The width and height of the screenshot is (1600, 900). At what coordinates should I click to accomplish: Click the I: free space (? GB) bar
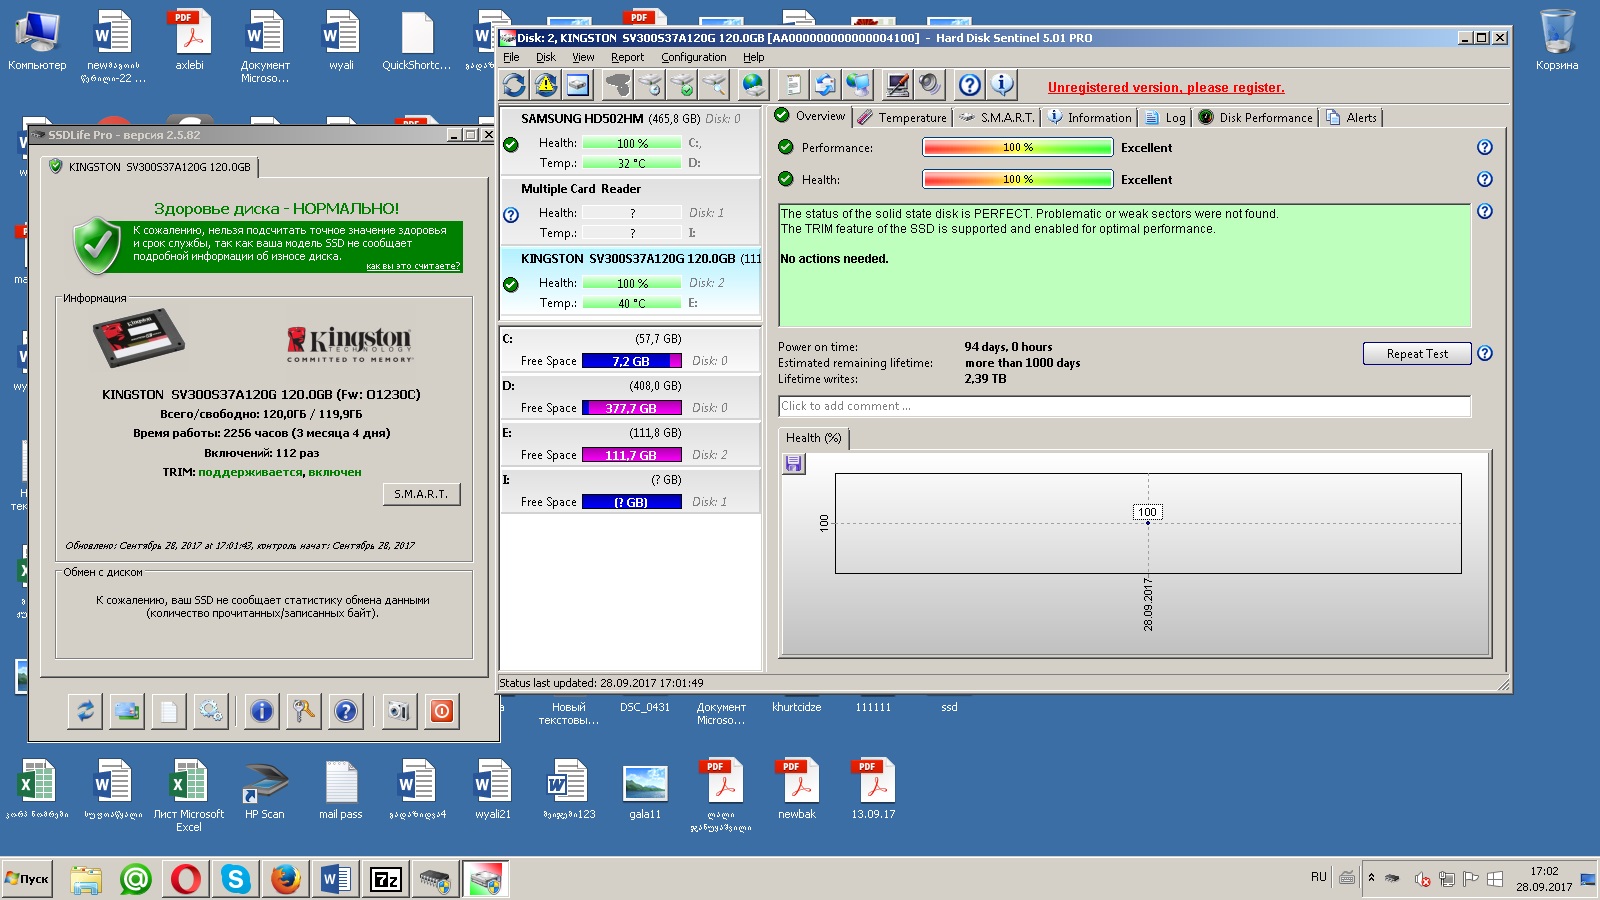coord(631,502)
